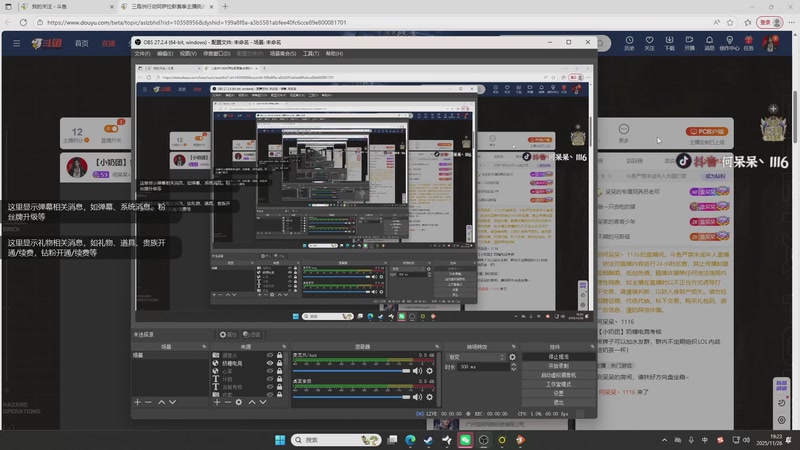Mute the 桌面音频 desktop audio channel
Viewport: 800px width, 450px height.
[417, 397]
